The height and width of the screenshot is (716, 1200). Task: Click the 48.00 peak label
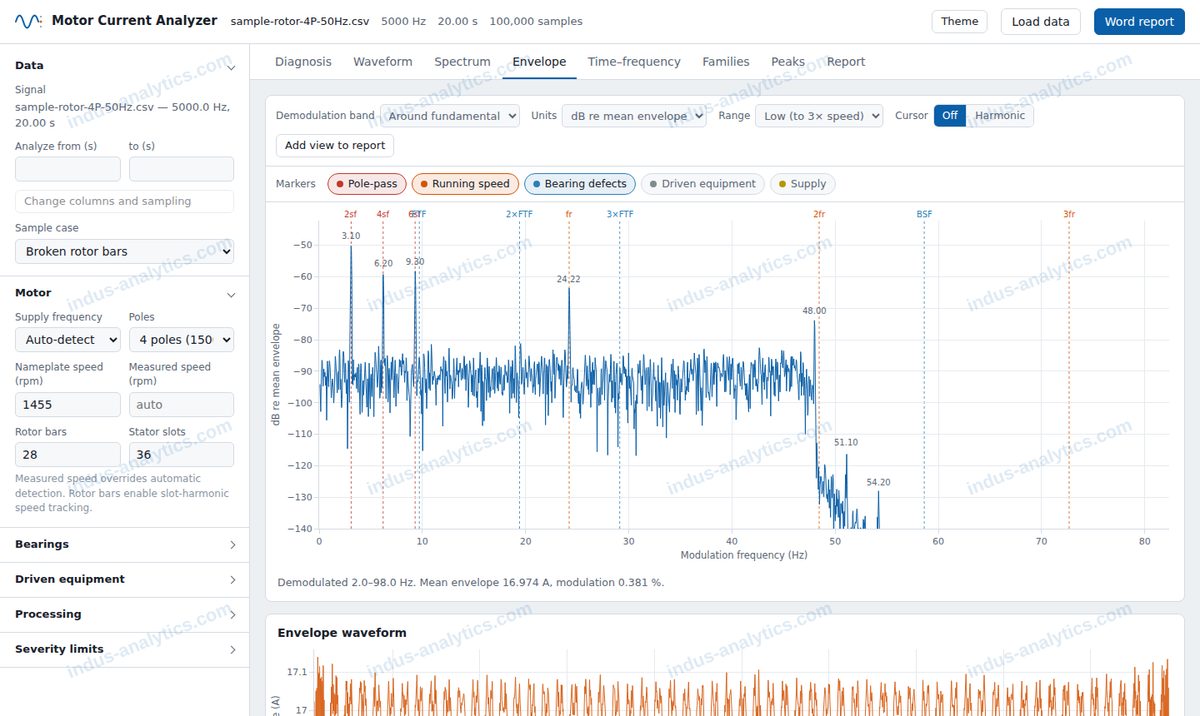tap(815, 311)
